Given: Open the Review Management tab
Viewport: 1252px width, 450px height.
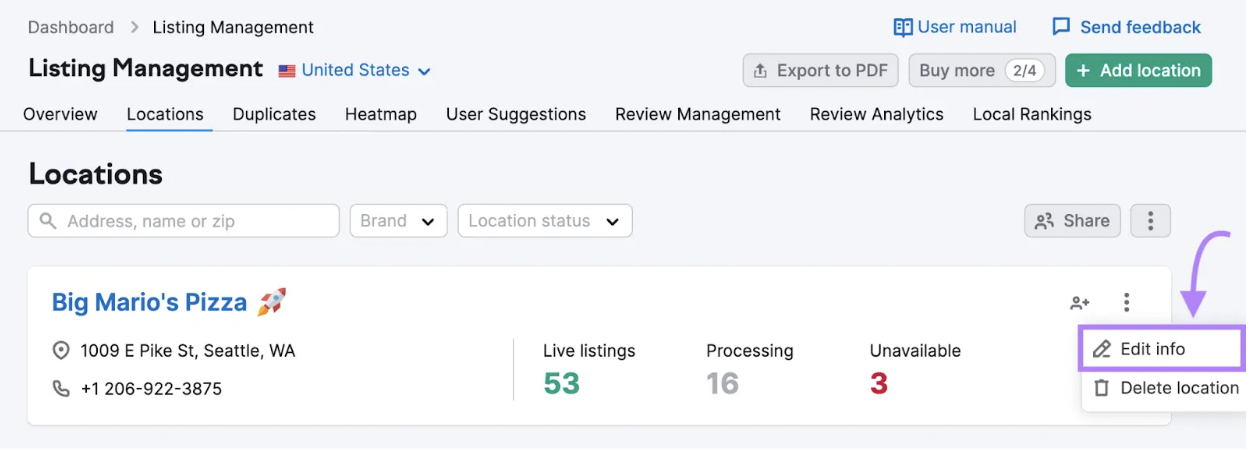Looking at the screenshot, I should pos(698,114).
